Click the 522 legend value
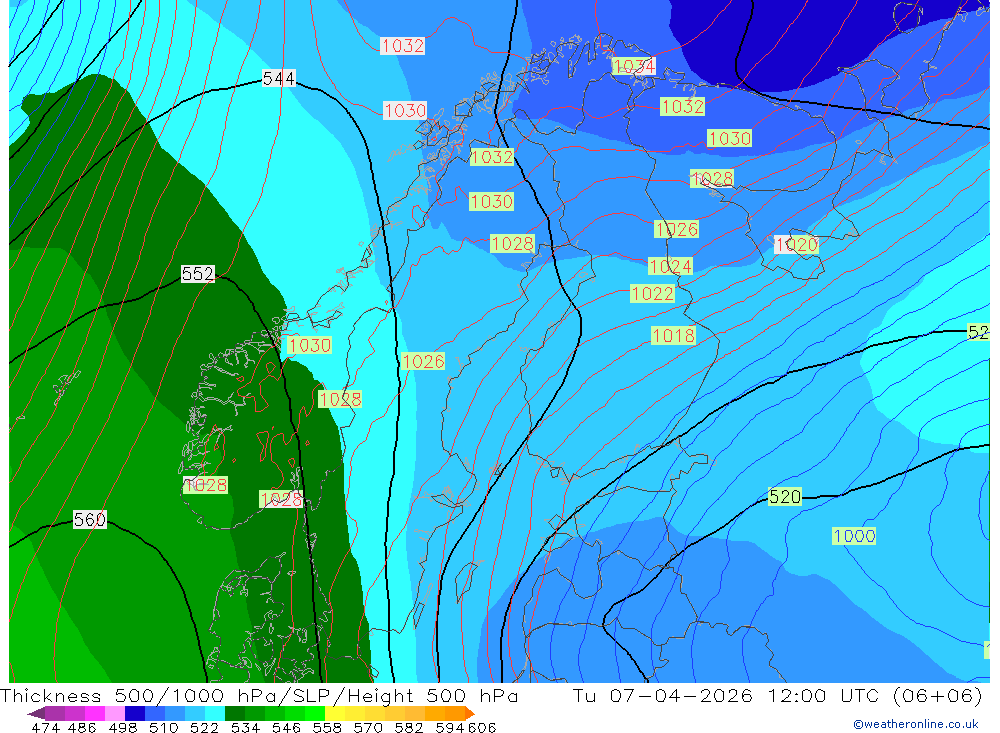The image size is (1000, 733). tap(204, 727)
